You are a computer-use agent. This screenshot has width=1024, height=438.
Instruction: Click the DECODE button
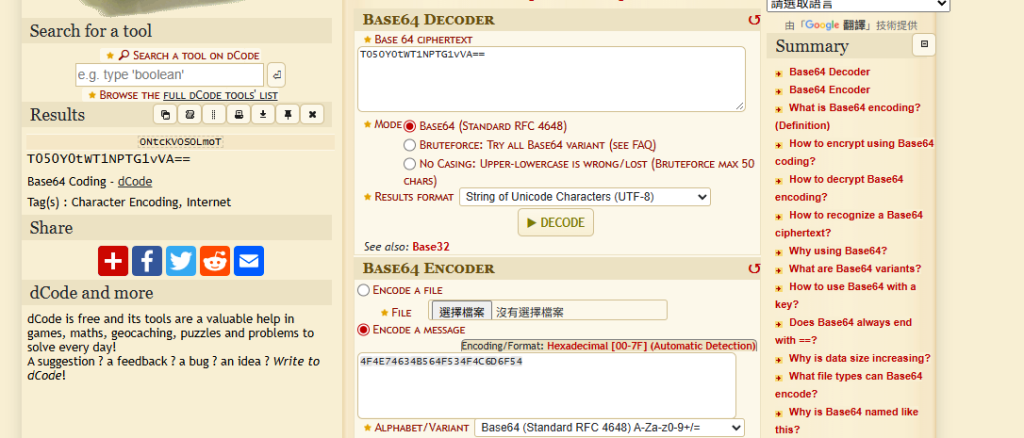[556, 223]
